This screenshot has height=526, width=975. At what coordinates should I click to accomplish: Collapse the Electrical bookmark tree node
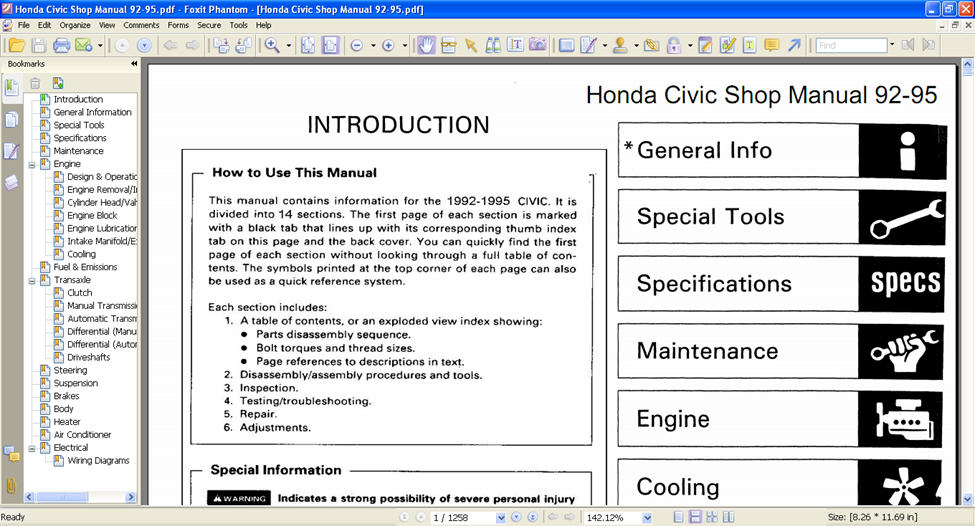(x=32, y=448)
